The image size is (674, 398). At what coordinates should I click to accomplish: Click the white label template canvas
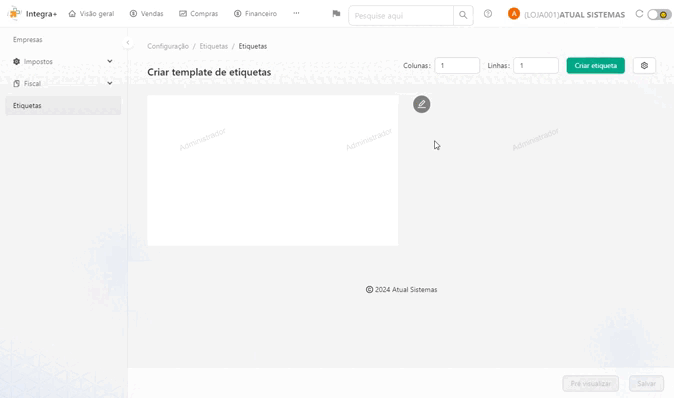(x=273, y=171)
